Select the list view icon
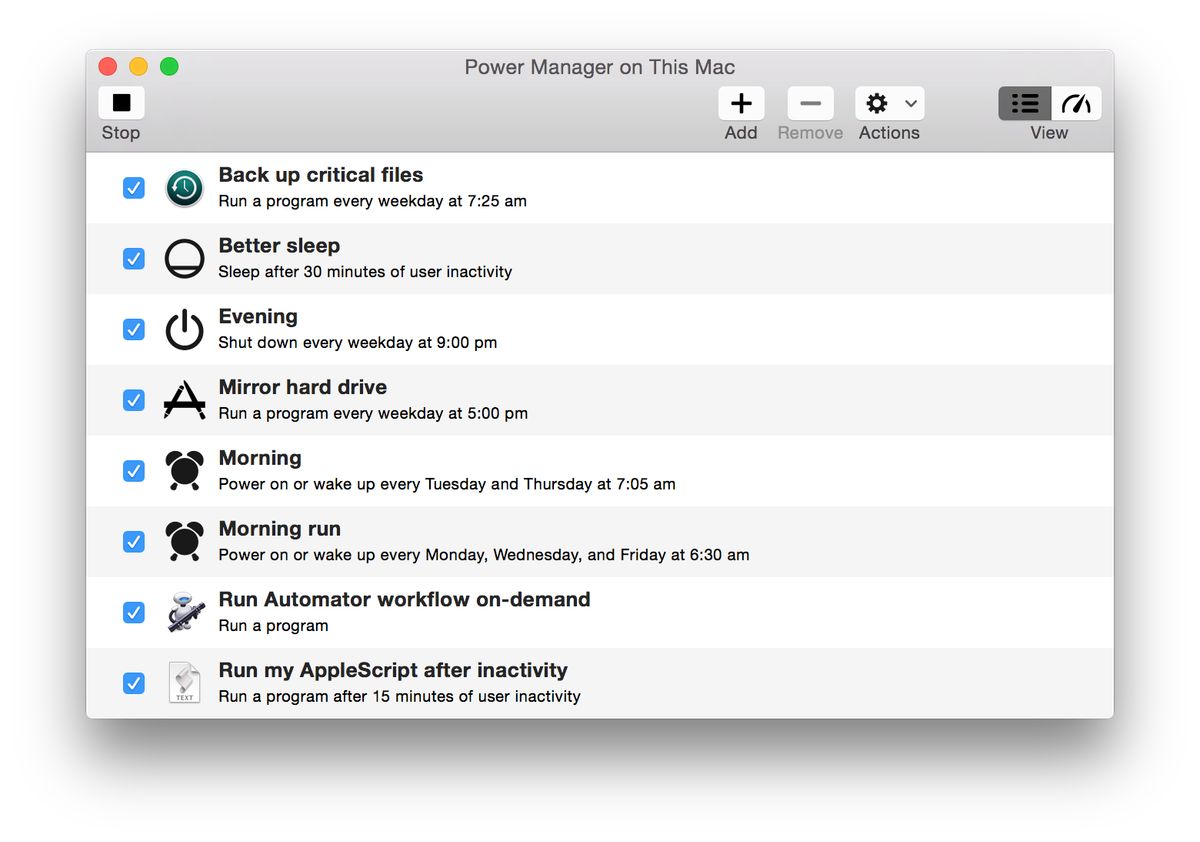Image resolution: width=1200 pixels, height=842 pixels. pos(1023,103)
